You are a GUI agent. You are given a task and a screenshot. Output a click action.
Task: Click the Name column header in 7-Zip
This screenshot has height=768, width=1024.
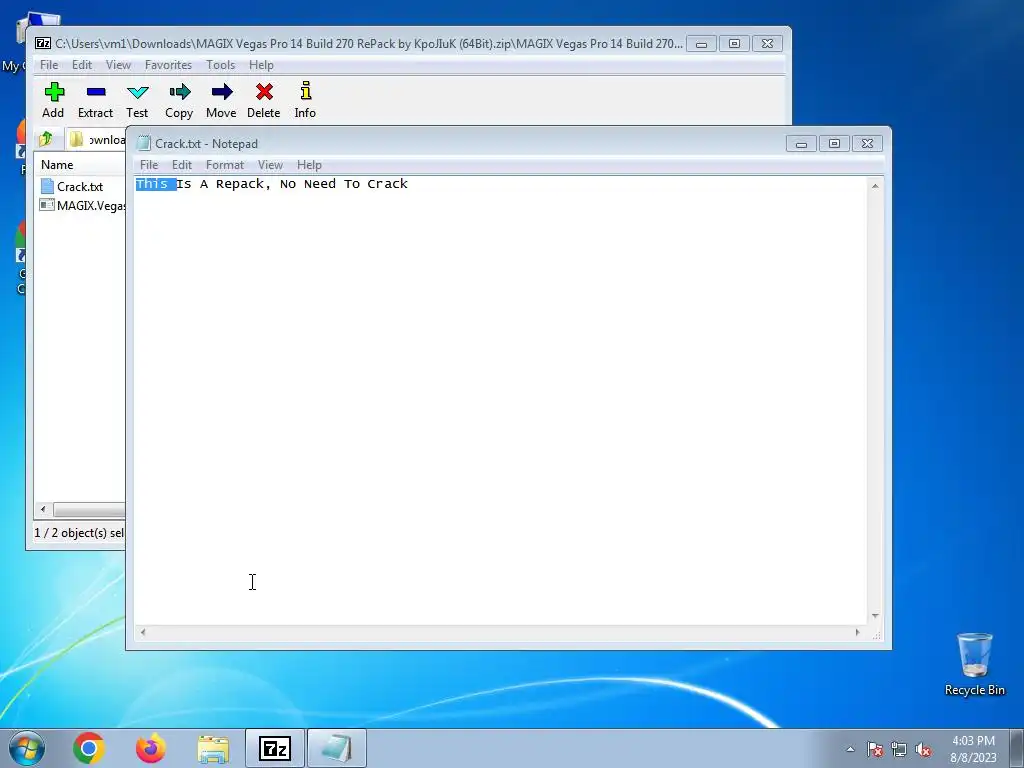click(57, 165)
